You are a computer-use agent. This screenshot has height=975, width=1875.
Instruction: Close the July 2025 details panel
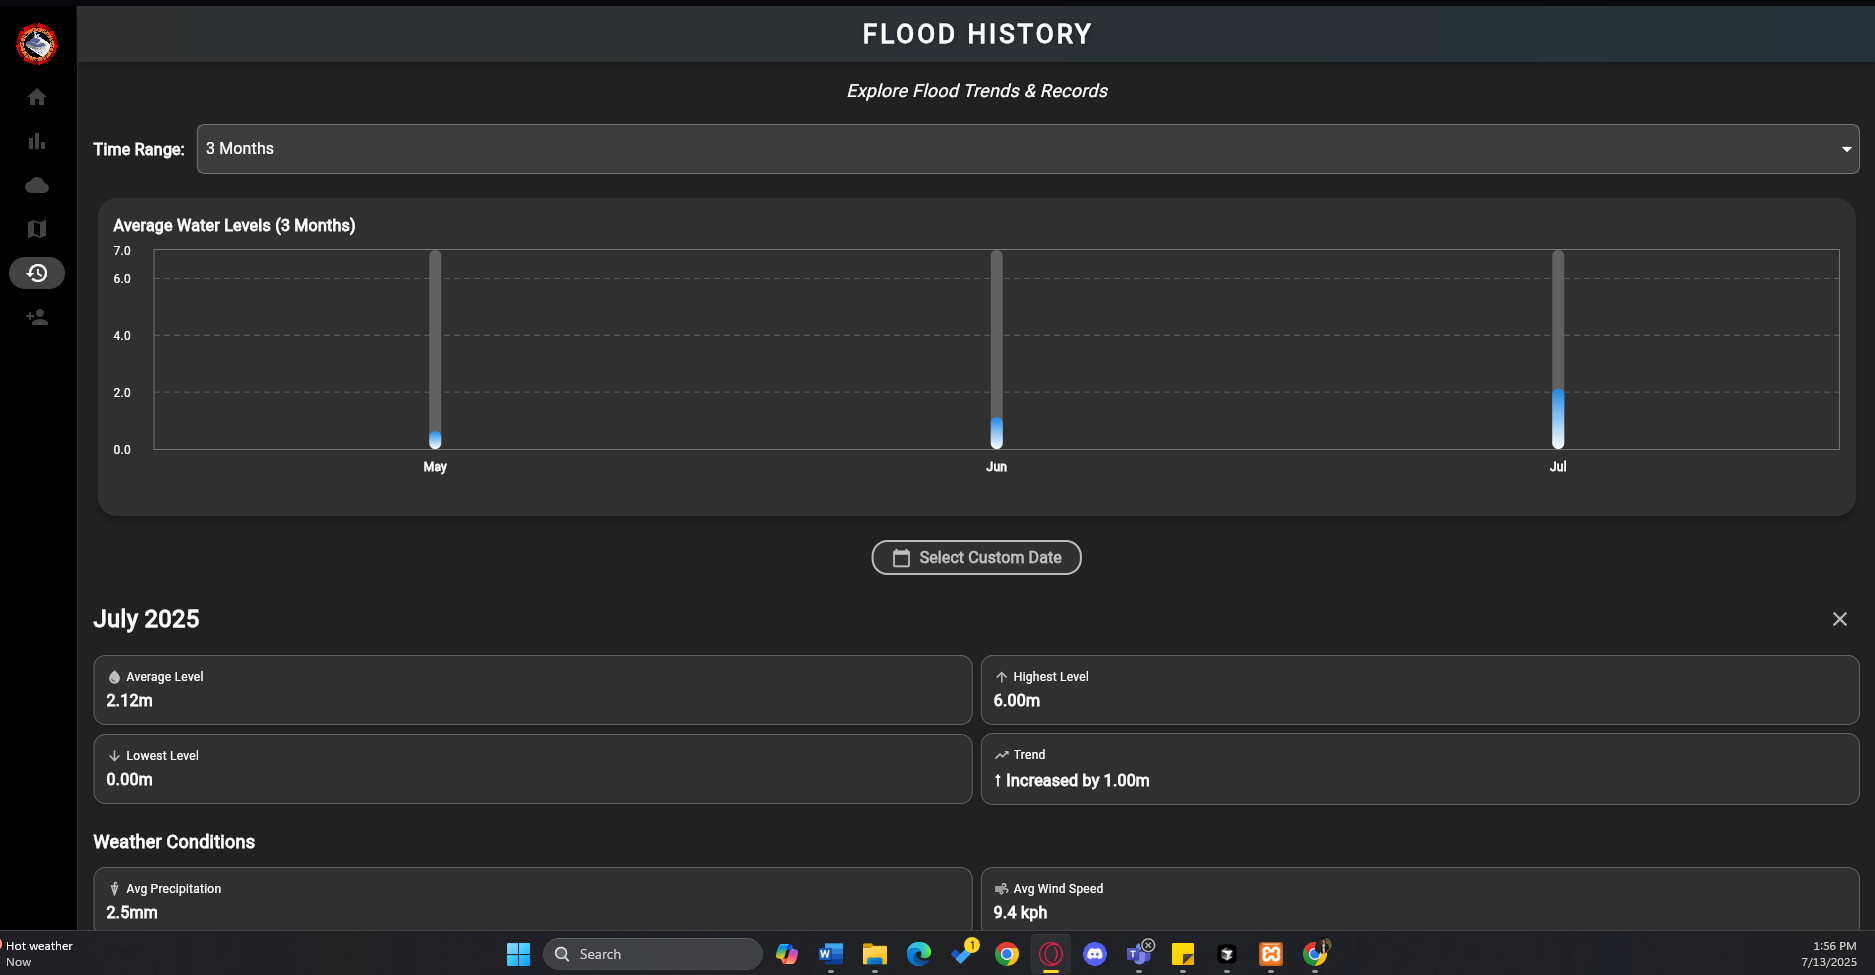(1839, 619)
